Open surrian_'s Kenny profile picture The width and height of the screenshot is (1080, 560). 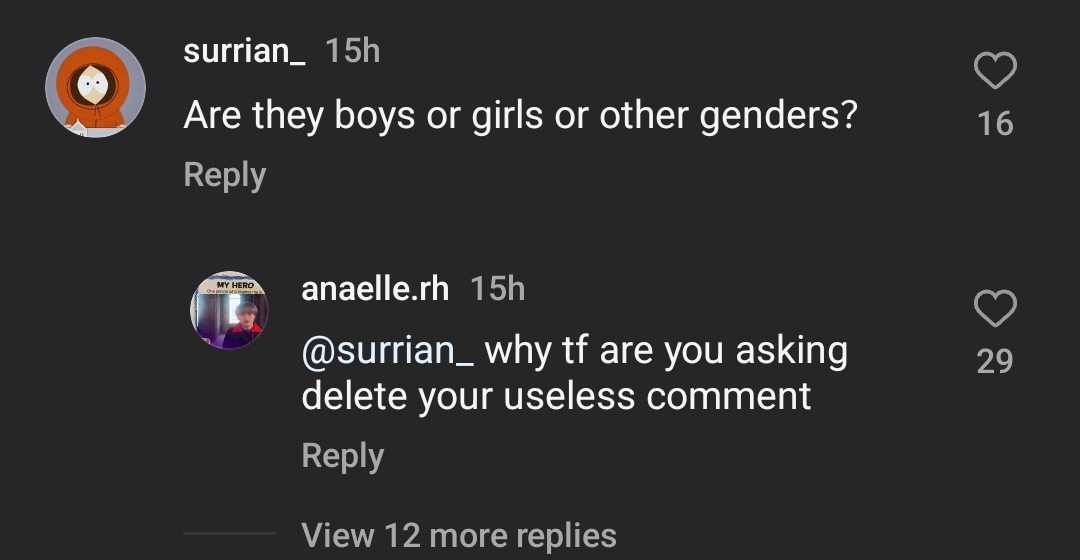click(x=95, y=88)
